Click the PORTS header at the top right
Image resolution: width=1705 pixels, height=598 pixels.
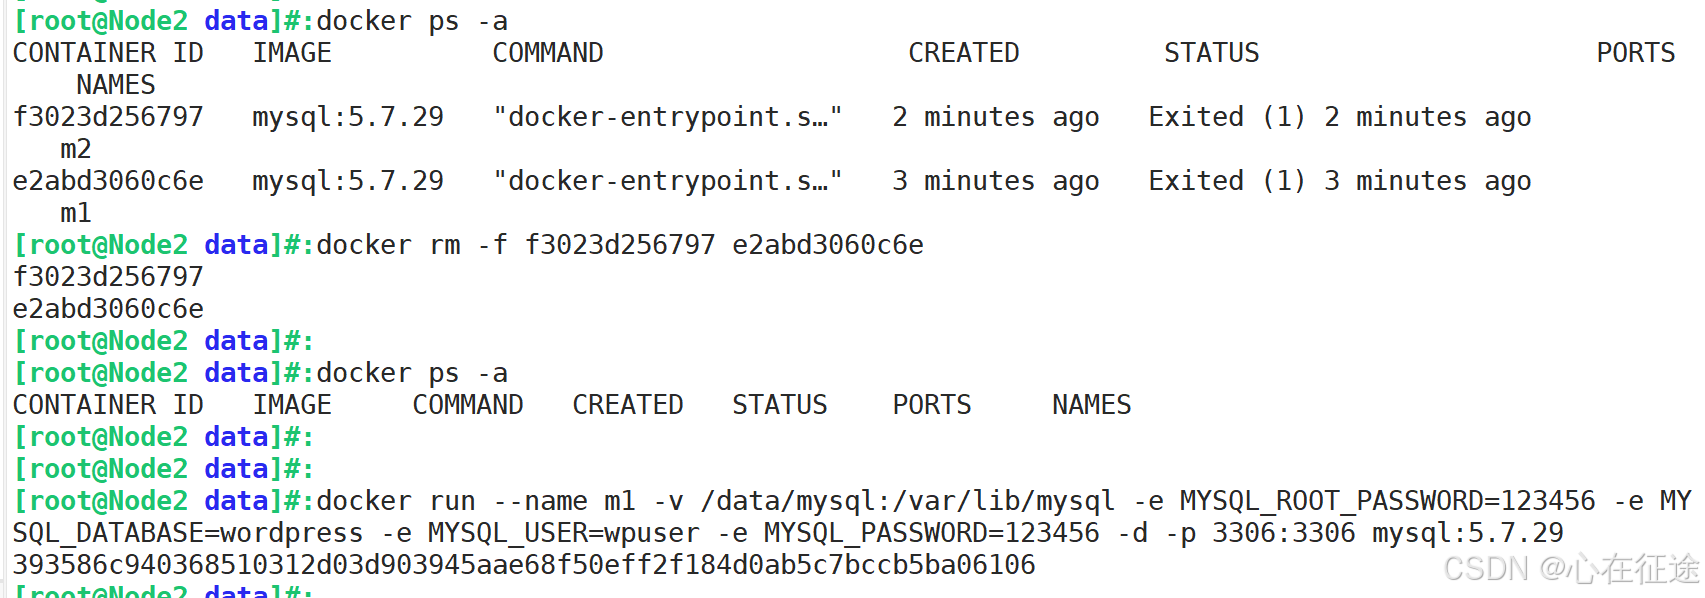1635,53
